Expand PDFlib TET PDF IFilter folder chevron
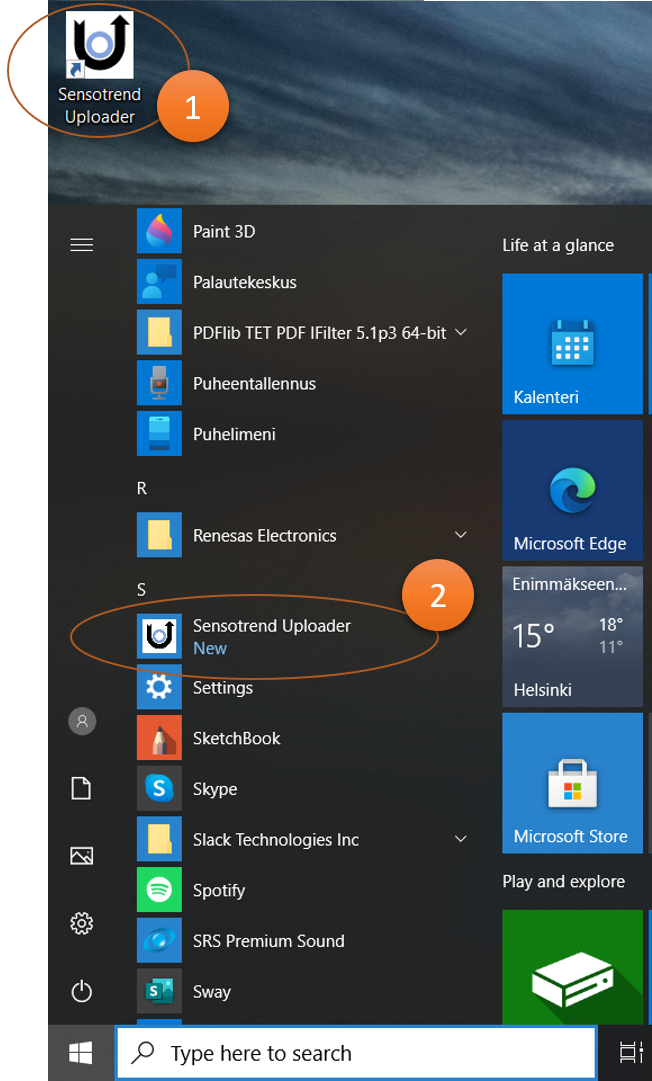 click(x=461, y=332)
